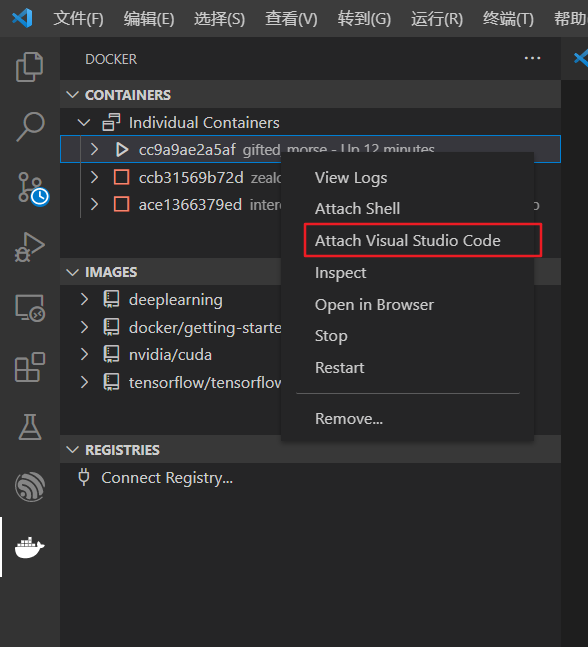Select the deeplearning image label

tap(175, 300)
